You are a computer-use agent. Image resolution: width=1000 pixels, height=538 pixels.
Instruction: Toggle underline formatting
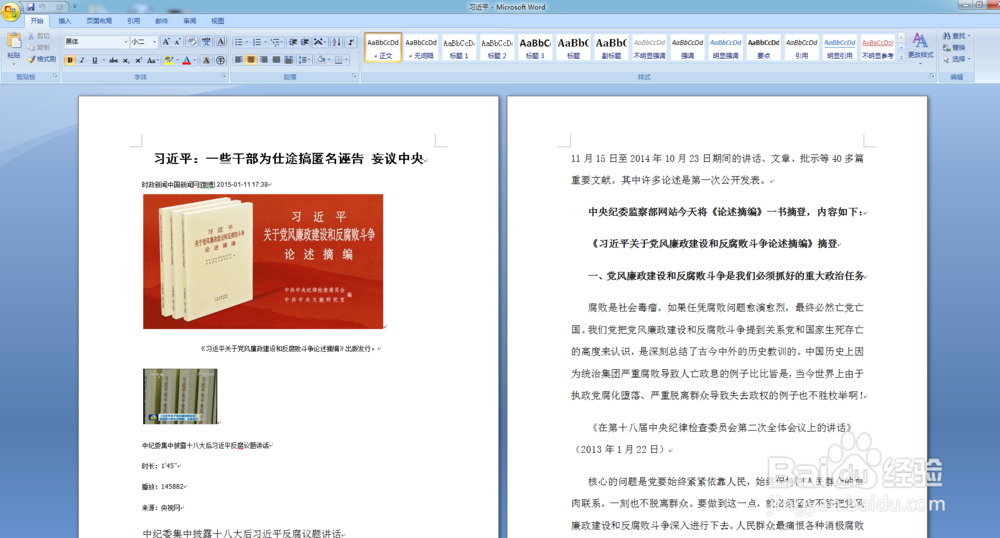(94, 61)
